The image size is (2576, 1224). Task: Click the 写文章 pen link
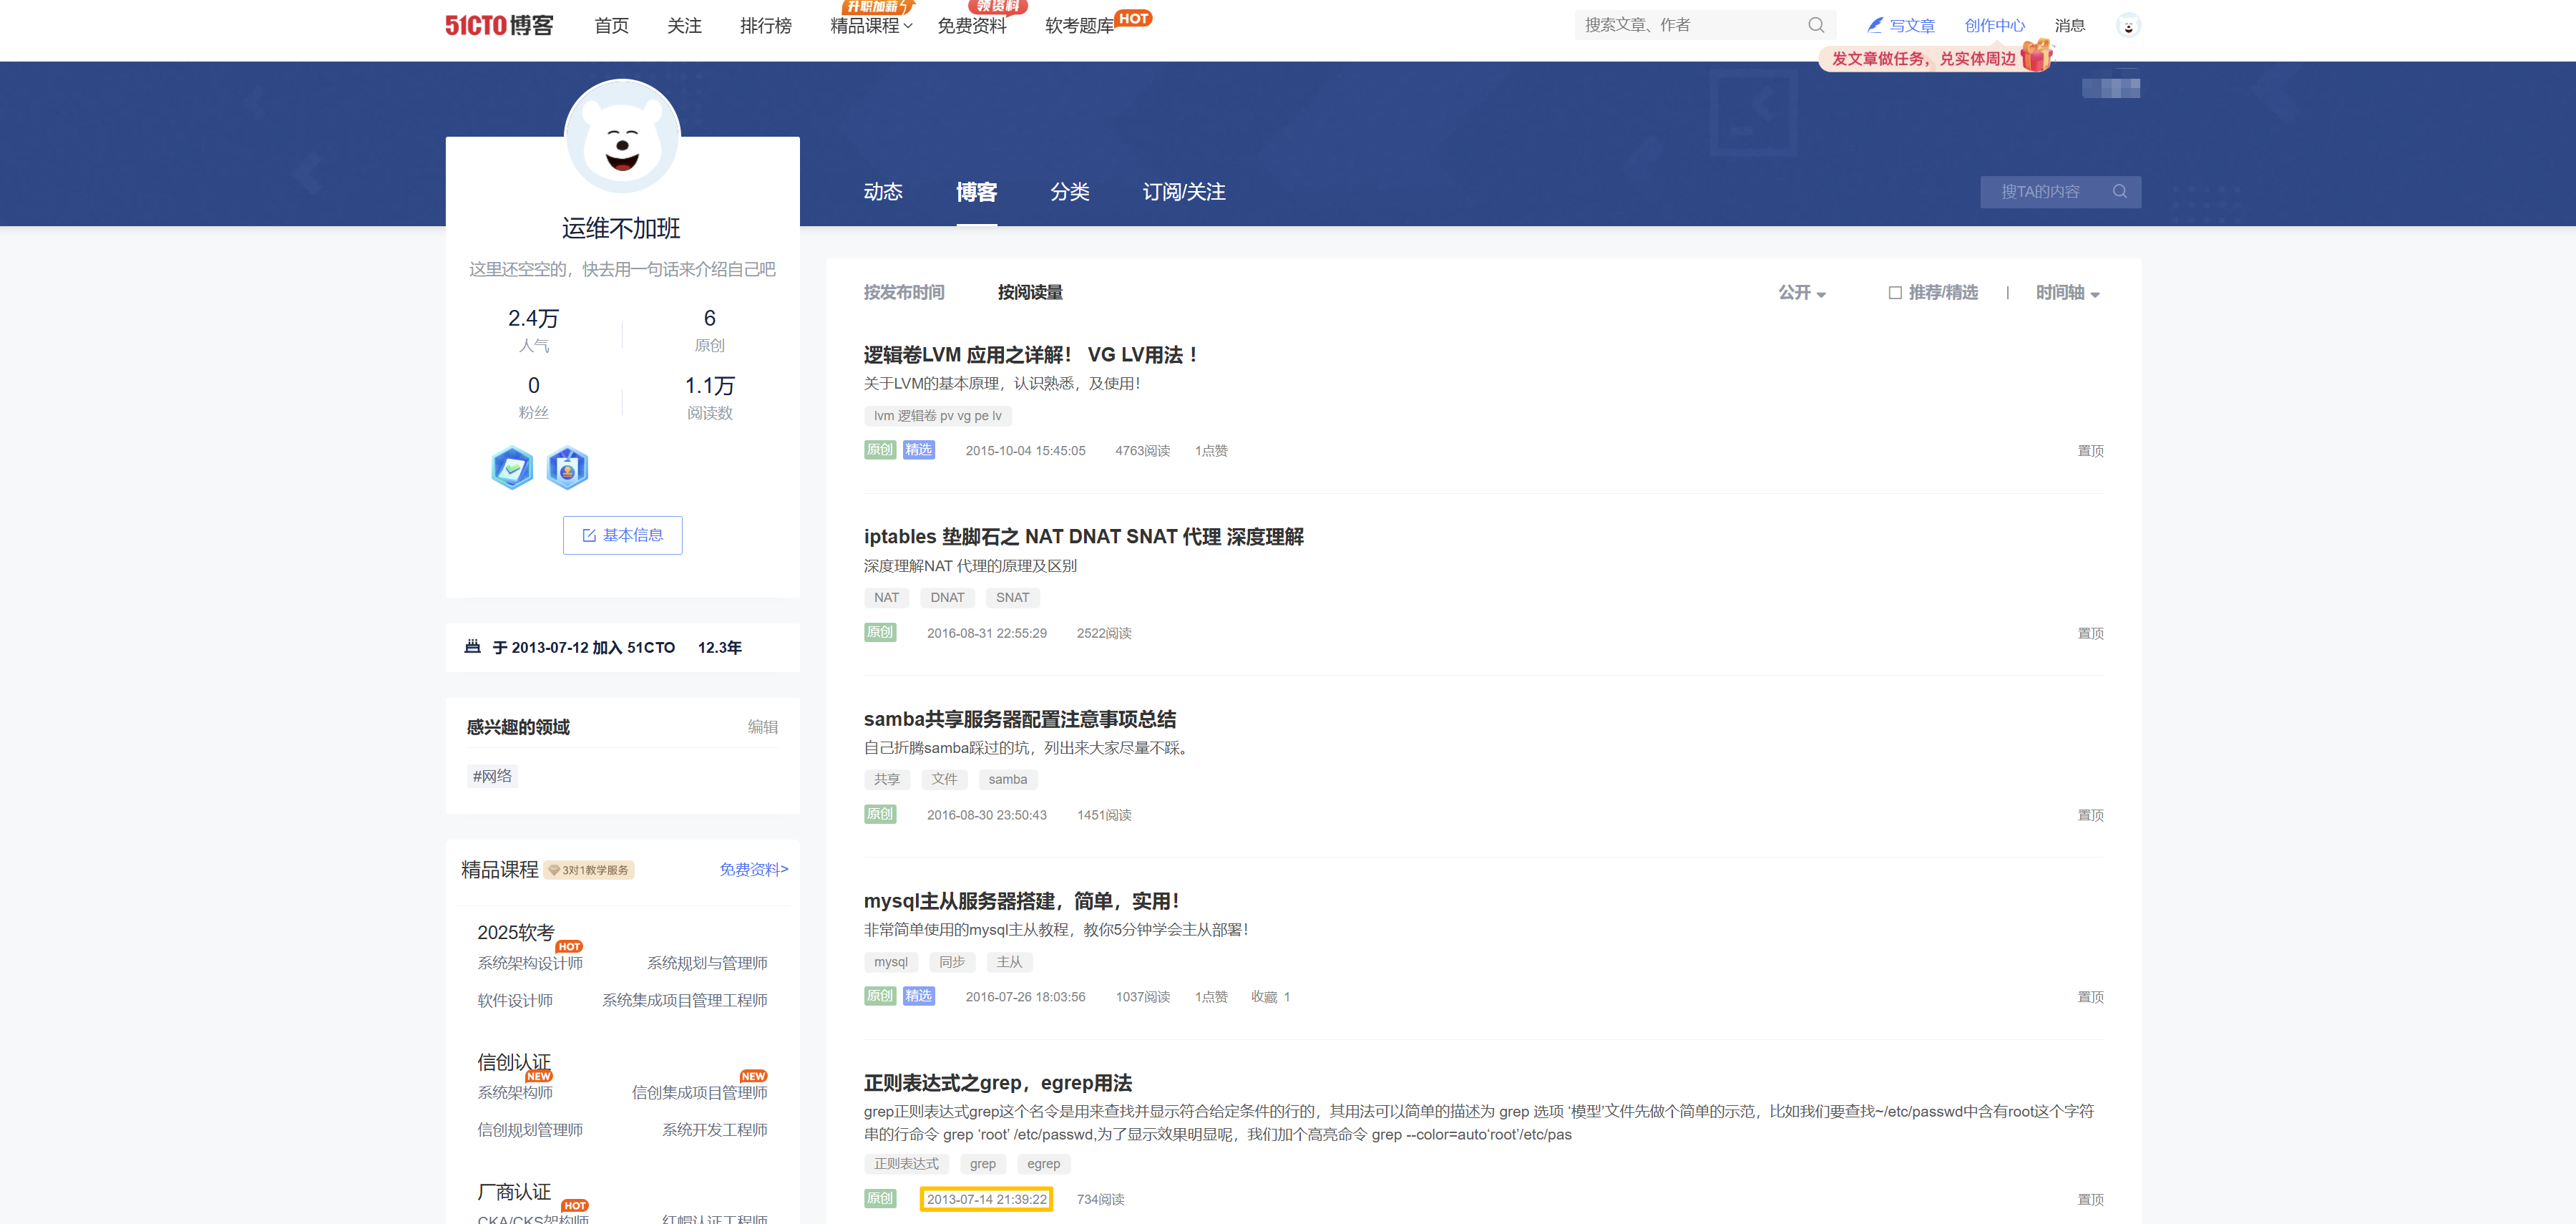point(1900,26)
